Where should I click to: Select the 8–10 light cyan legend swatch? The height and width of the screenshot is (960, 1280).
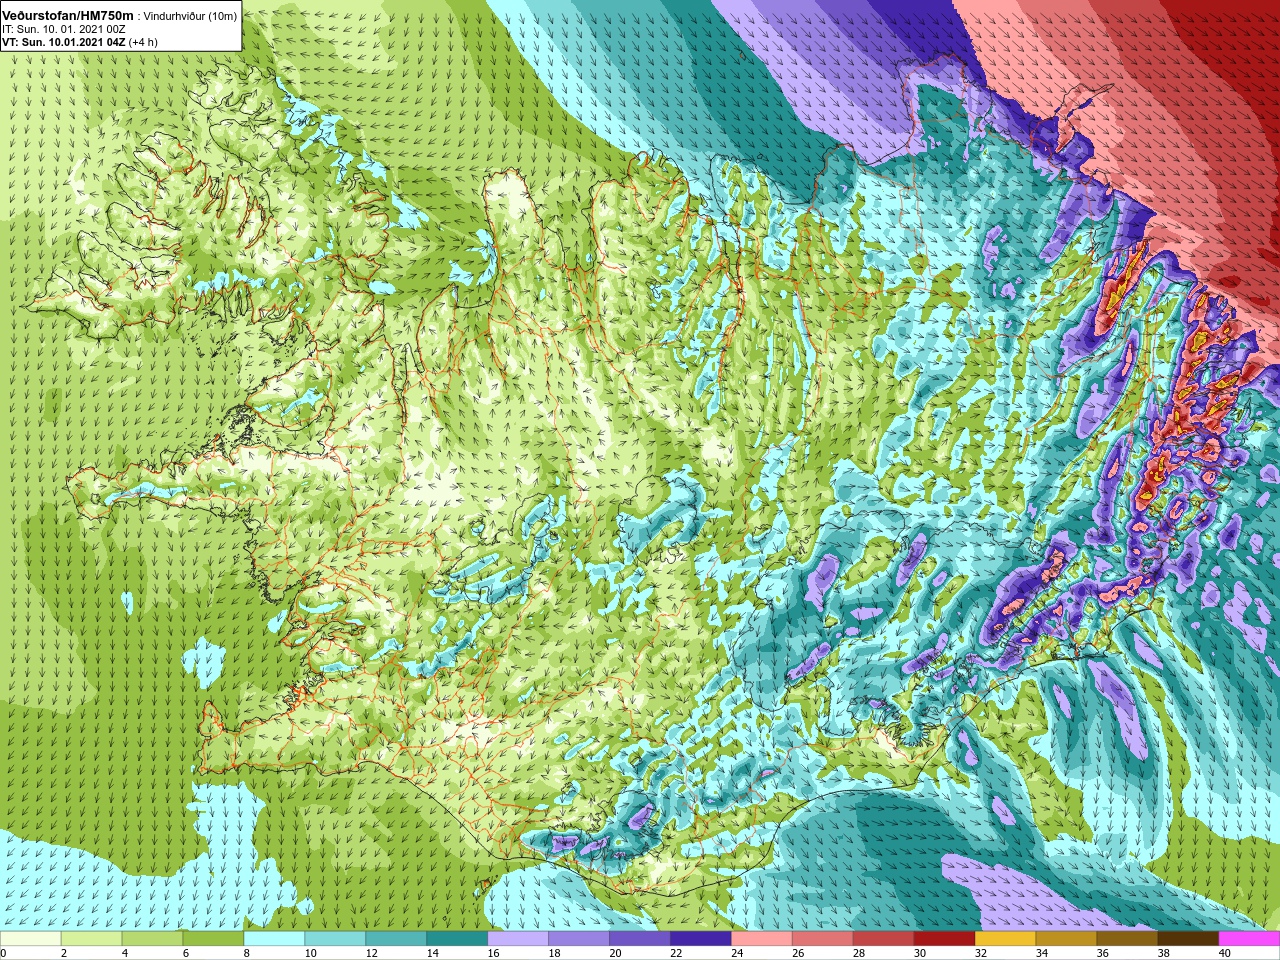point(274,938)
